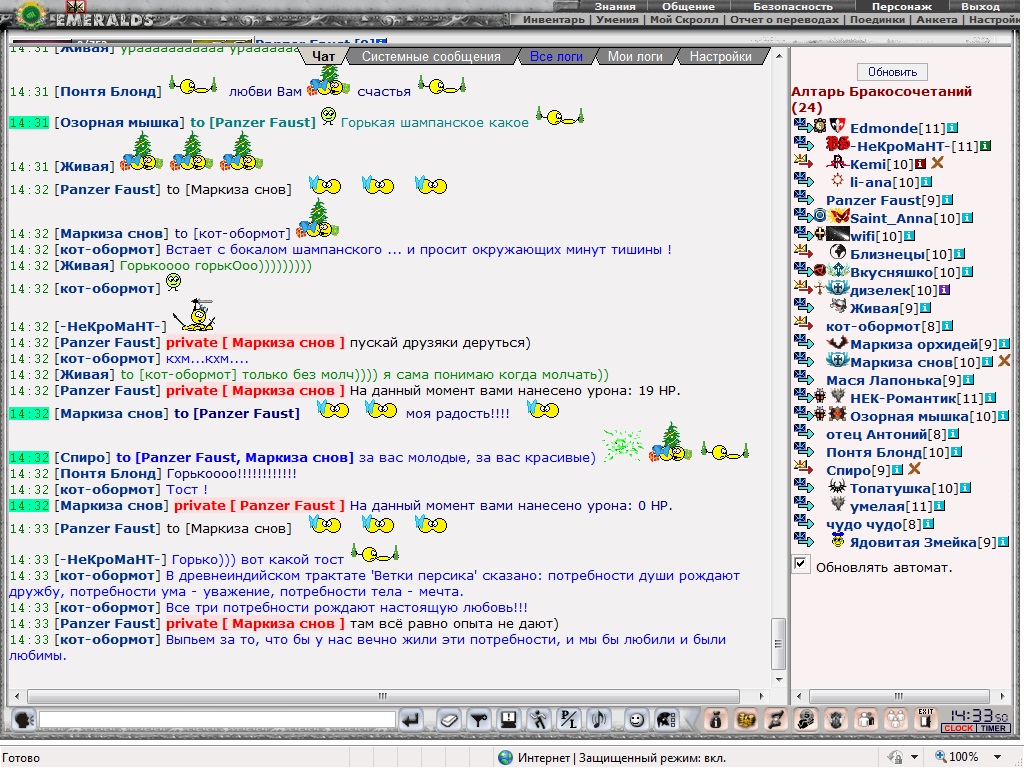Viewport: 1024px width, 768px height.
Task: Open Отчет о переводах link
Action: point(784,20)
